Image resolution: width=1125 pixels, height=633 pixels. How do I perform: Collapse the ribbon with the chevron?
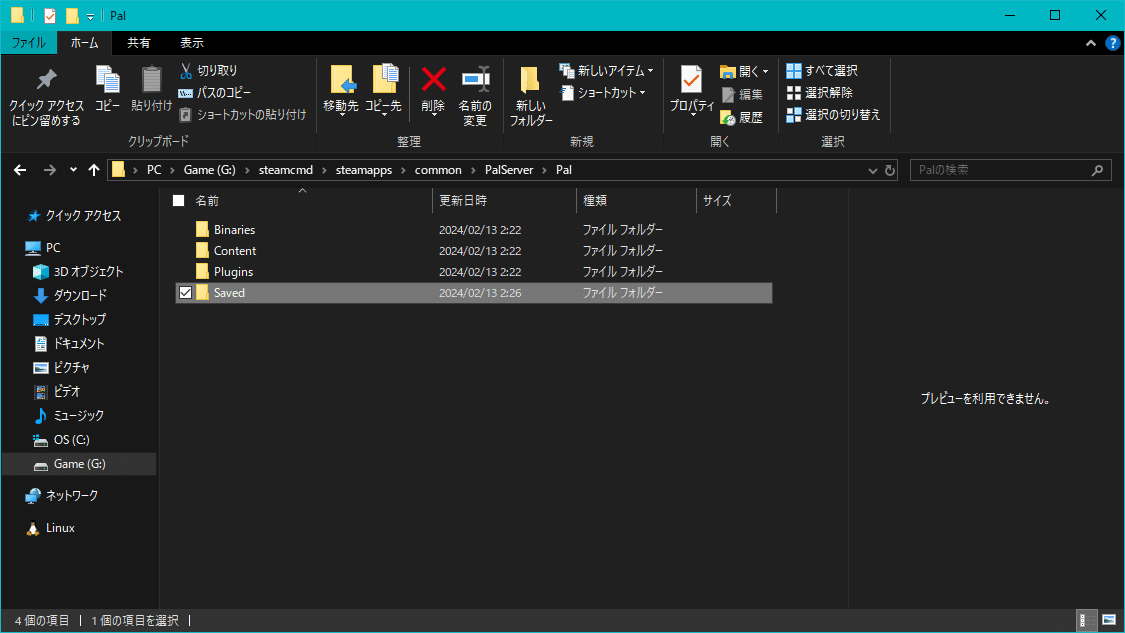click(x=1091, y=43)
